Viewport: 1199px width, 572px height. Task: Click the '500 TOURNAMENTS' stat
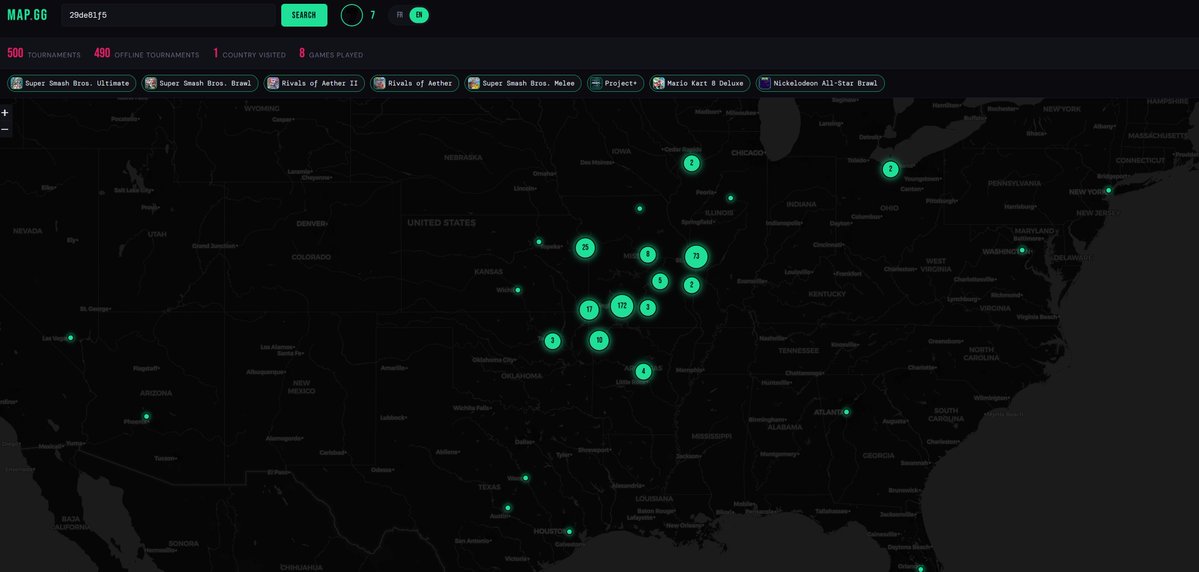click(x=44, y=54)
